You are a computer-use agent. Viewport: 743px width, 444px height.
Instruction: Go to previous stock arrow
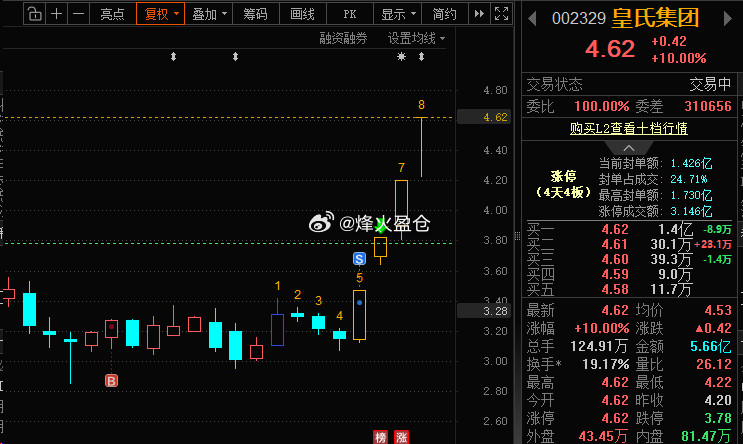(x=532, y=18)
